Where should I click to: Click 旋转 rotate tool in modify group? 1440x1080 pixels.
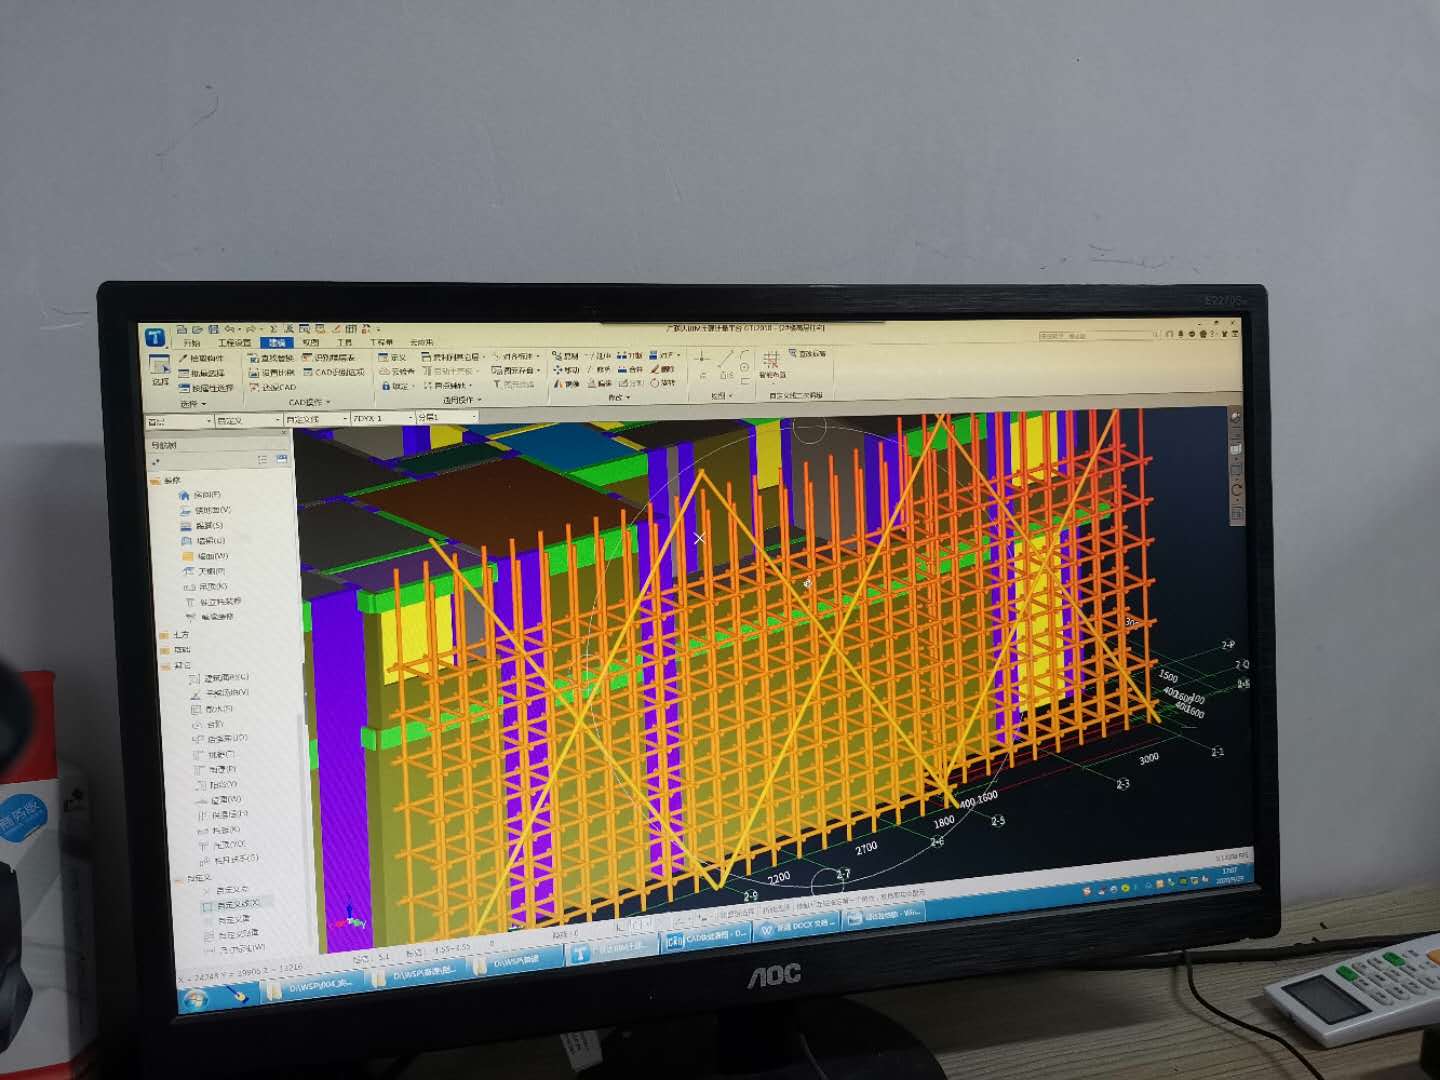point(662,383)
